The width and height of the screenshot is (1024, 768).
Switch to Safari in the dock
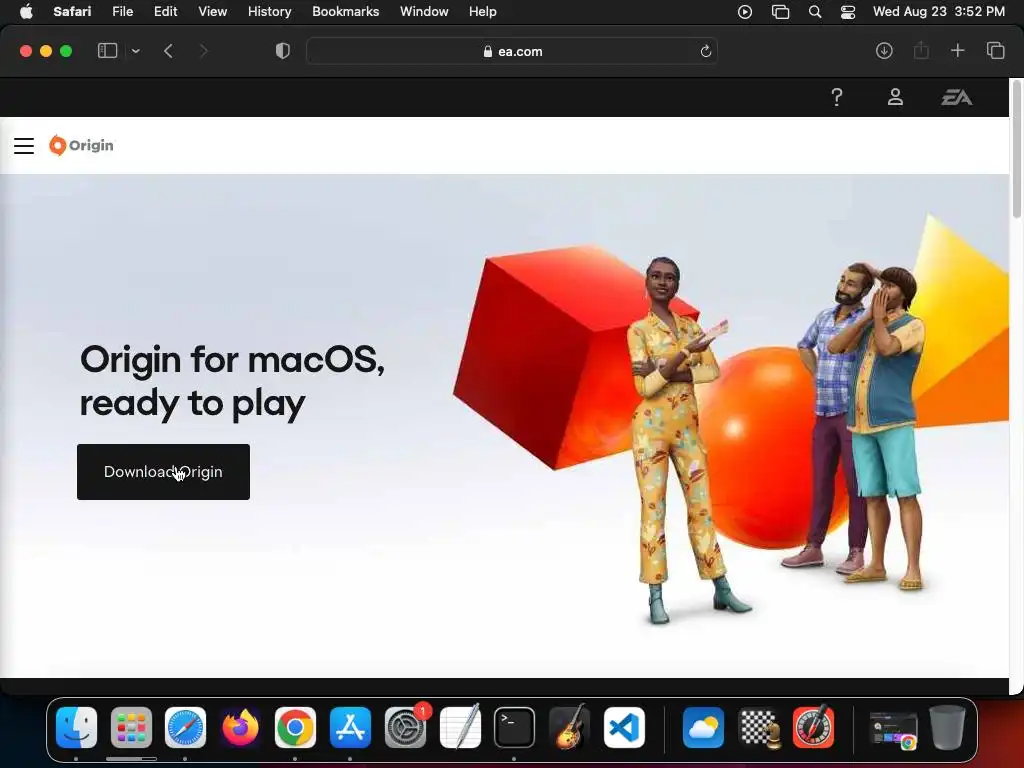pos(185,728)
